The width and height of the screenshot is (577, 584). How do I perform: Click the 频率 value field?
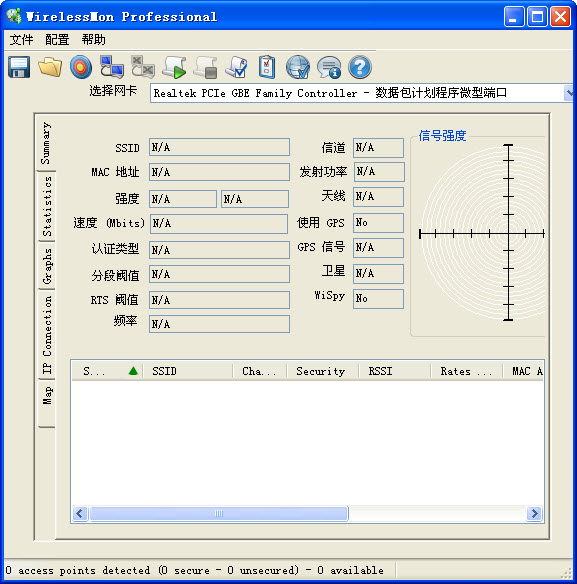(x=219, y=324)
